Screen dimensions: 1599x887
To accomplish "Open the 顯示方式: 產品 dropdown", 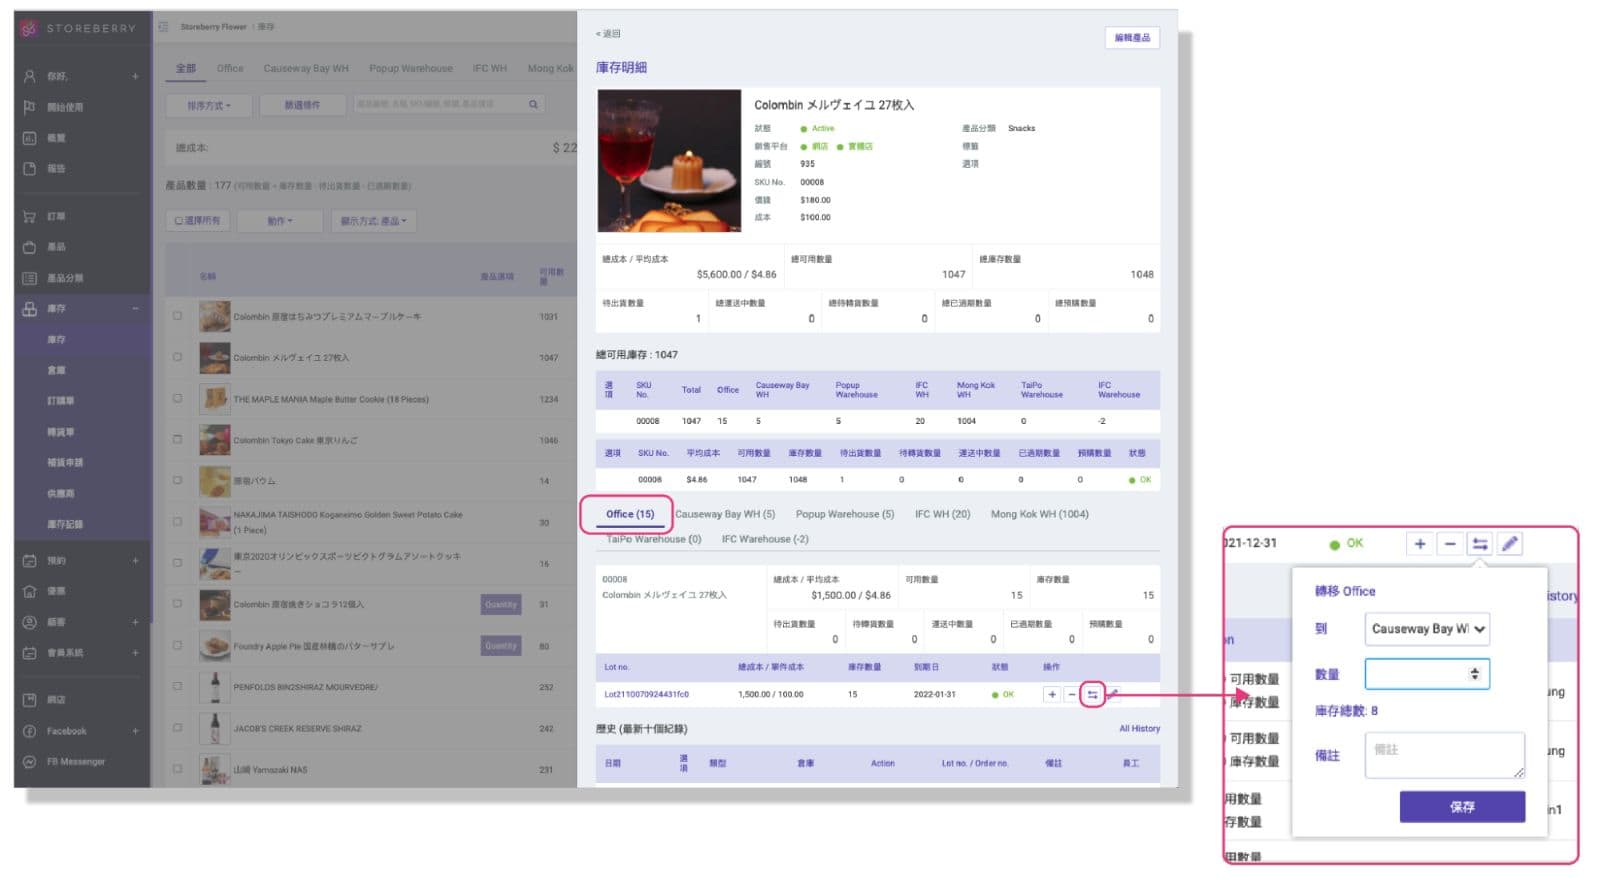I will click(374, 221).
